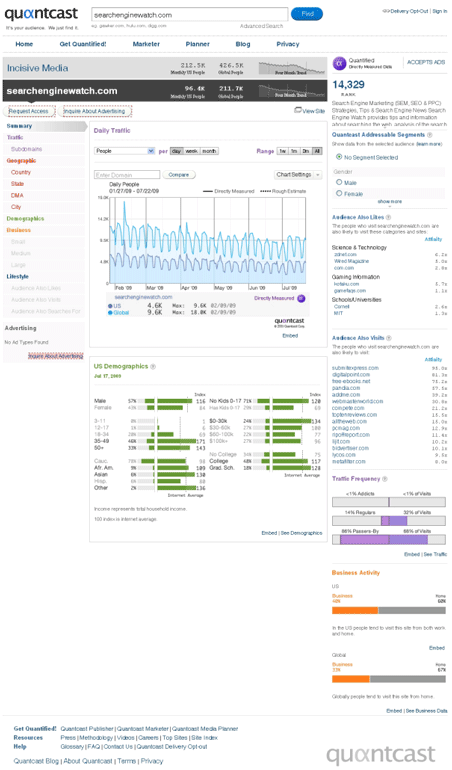The width and height of the screenshot is (452, 770).
Task: Open the Marketer nav item
Action: (x=146, y=44)
